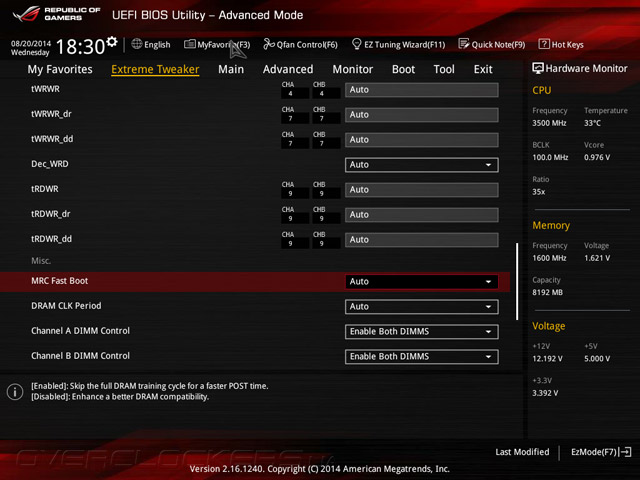Click the EzMode(F7) exit arrow icon
The image size is (640, 480).
625,452
